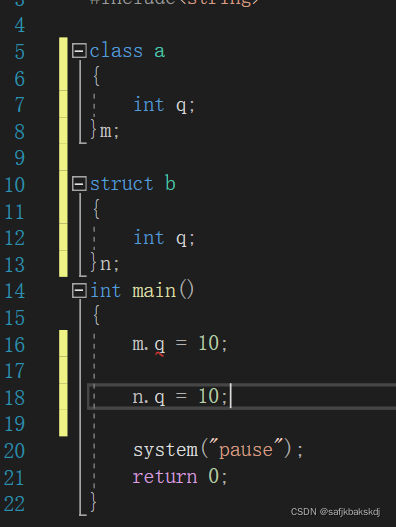
Task: Click the opening brace on line 15
Action: tap(96, 315)
